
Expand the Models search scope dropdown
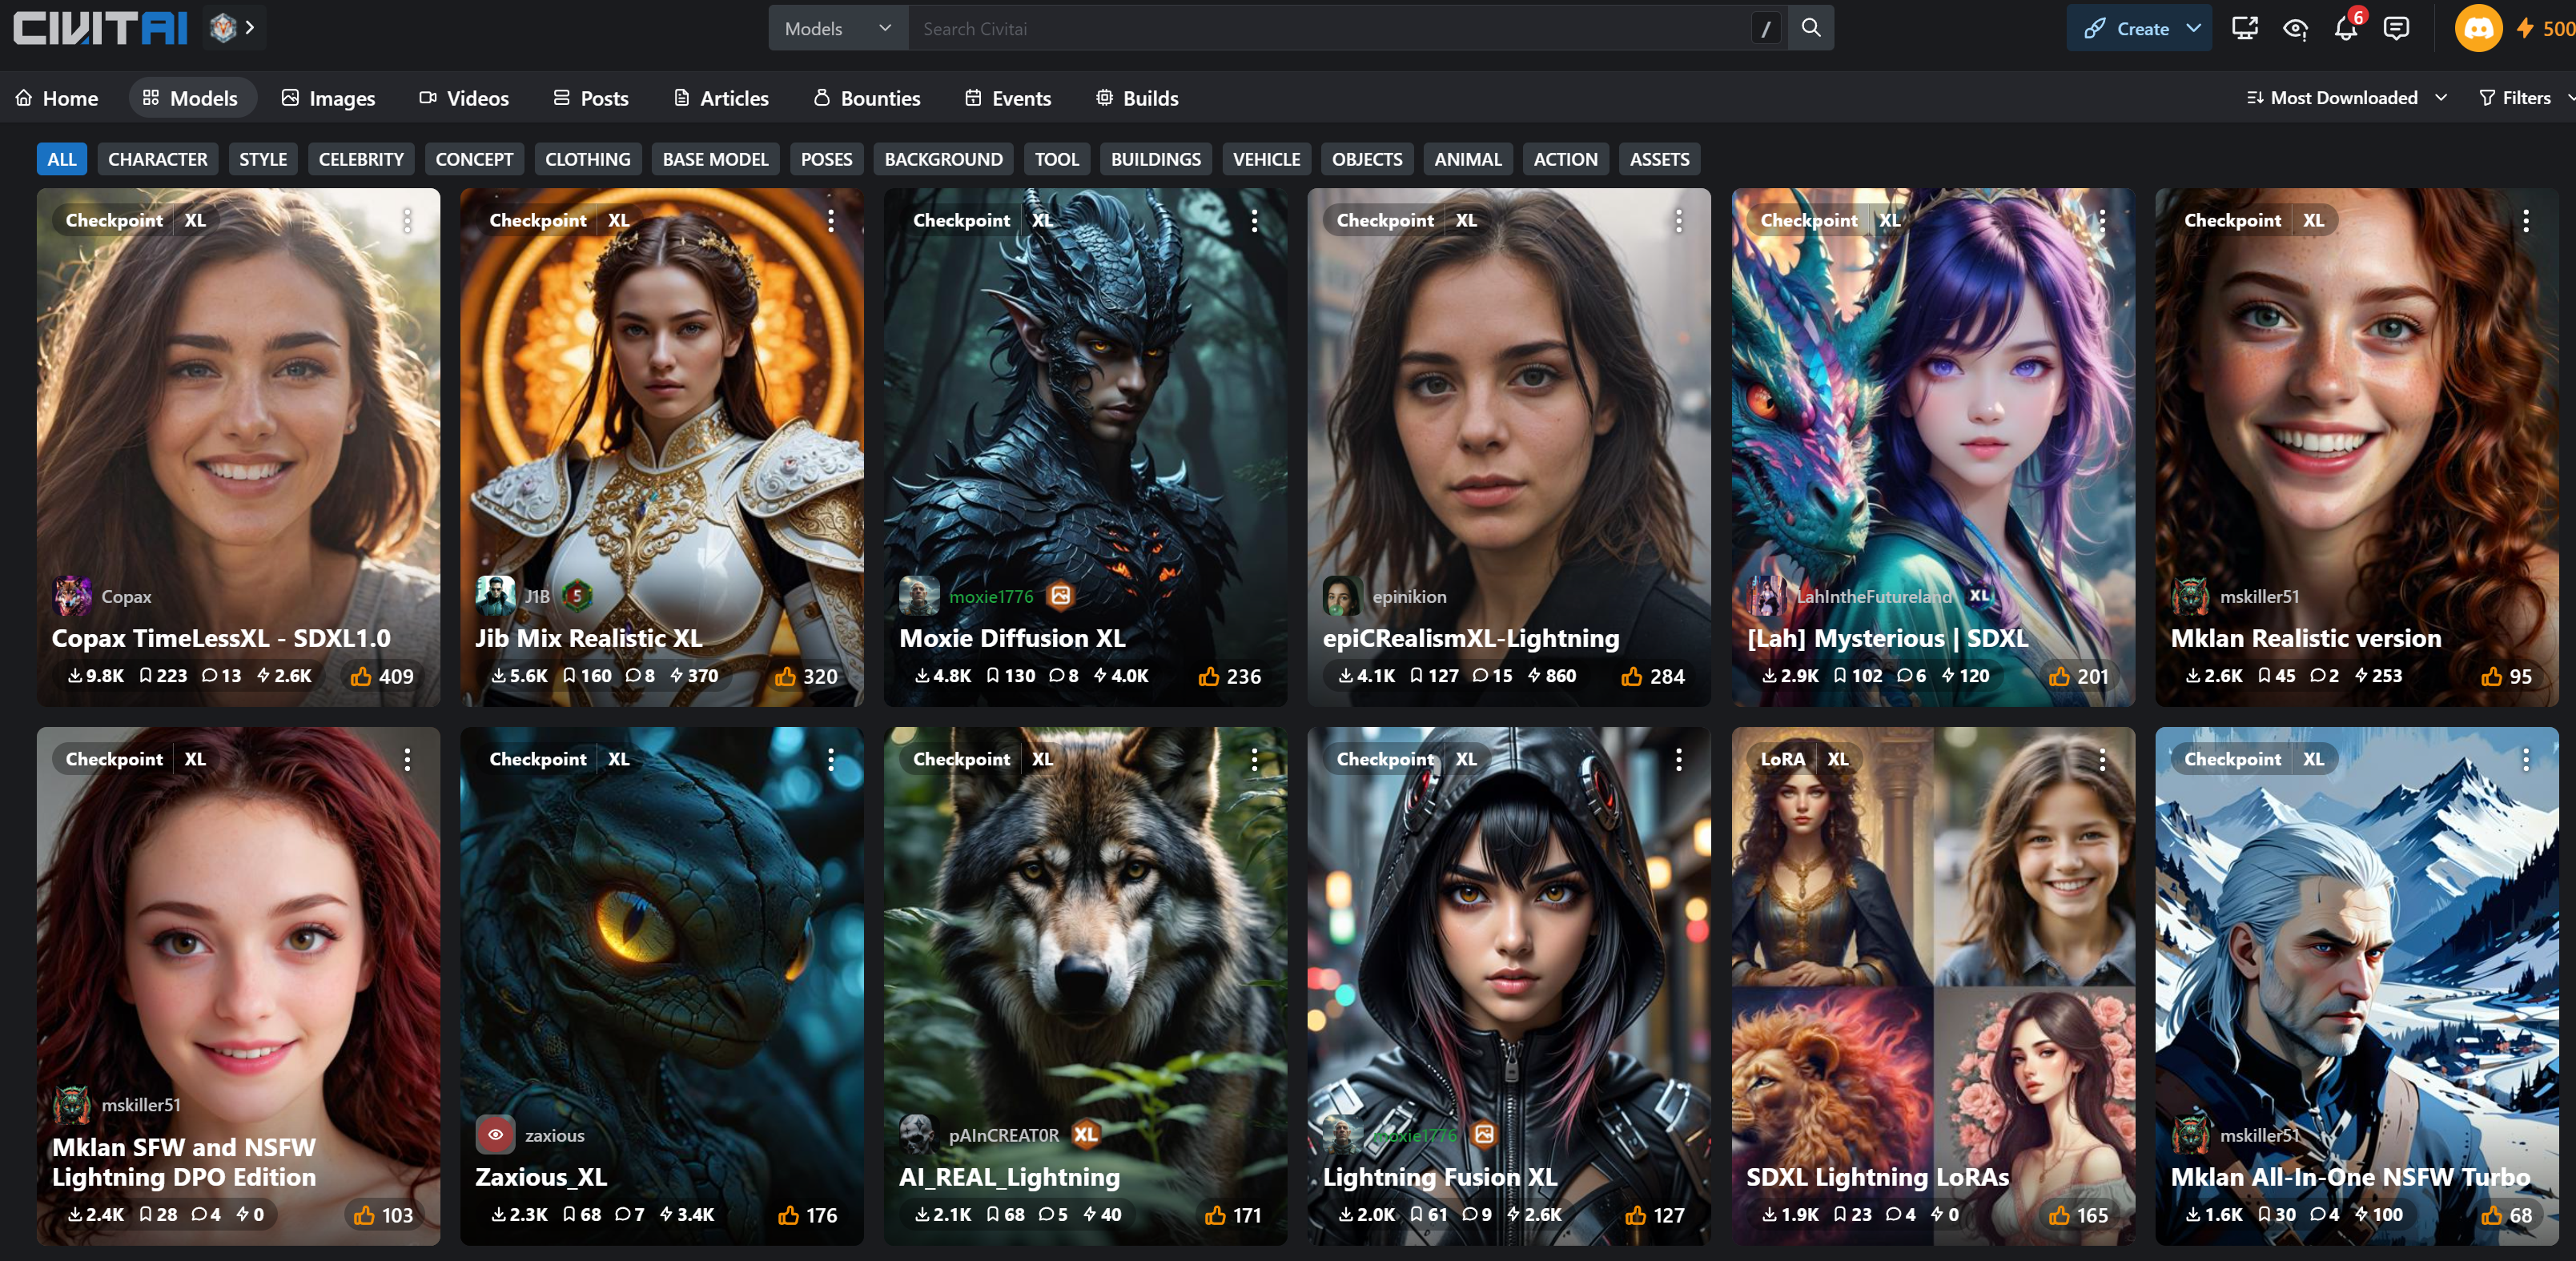(x=837, y=29)
